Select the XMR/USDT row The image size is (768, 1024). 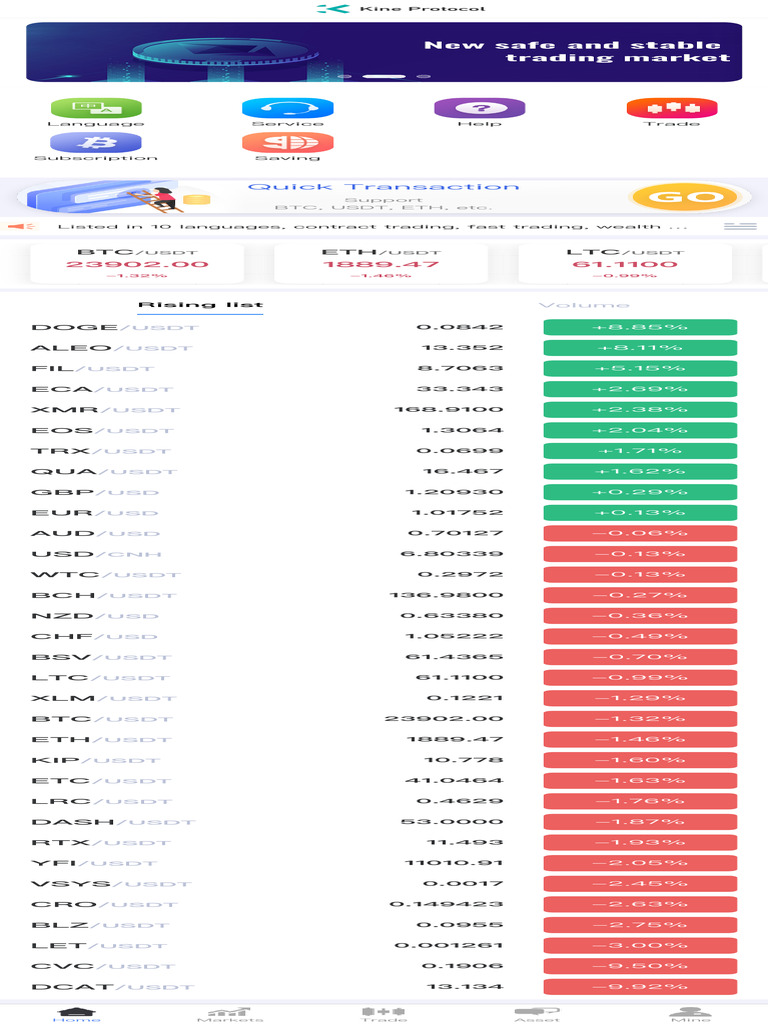point(384,409)
